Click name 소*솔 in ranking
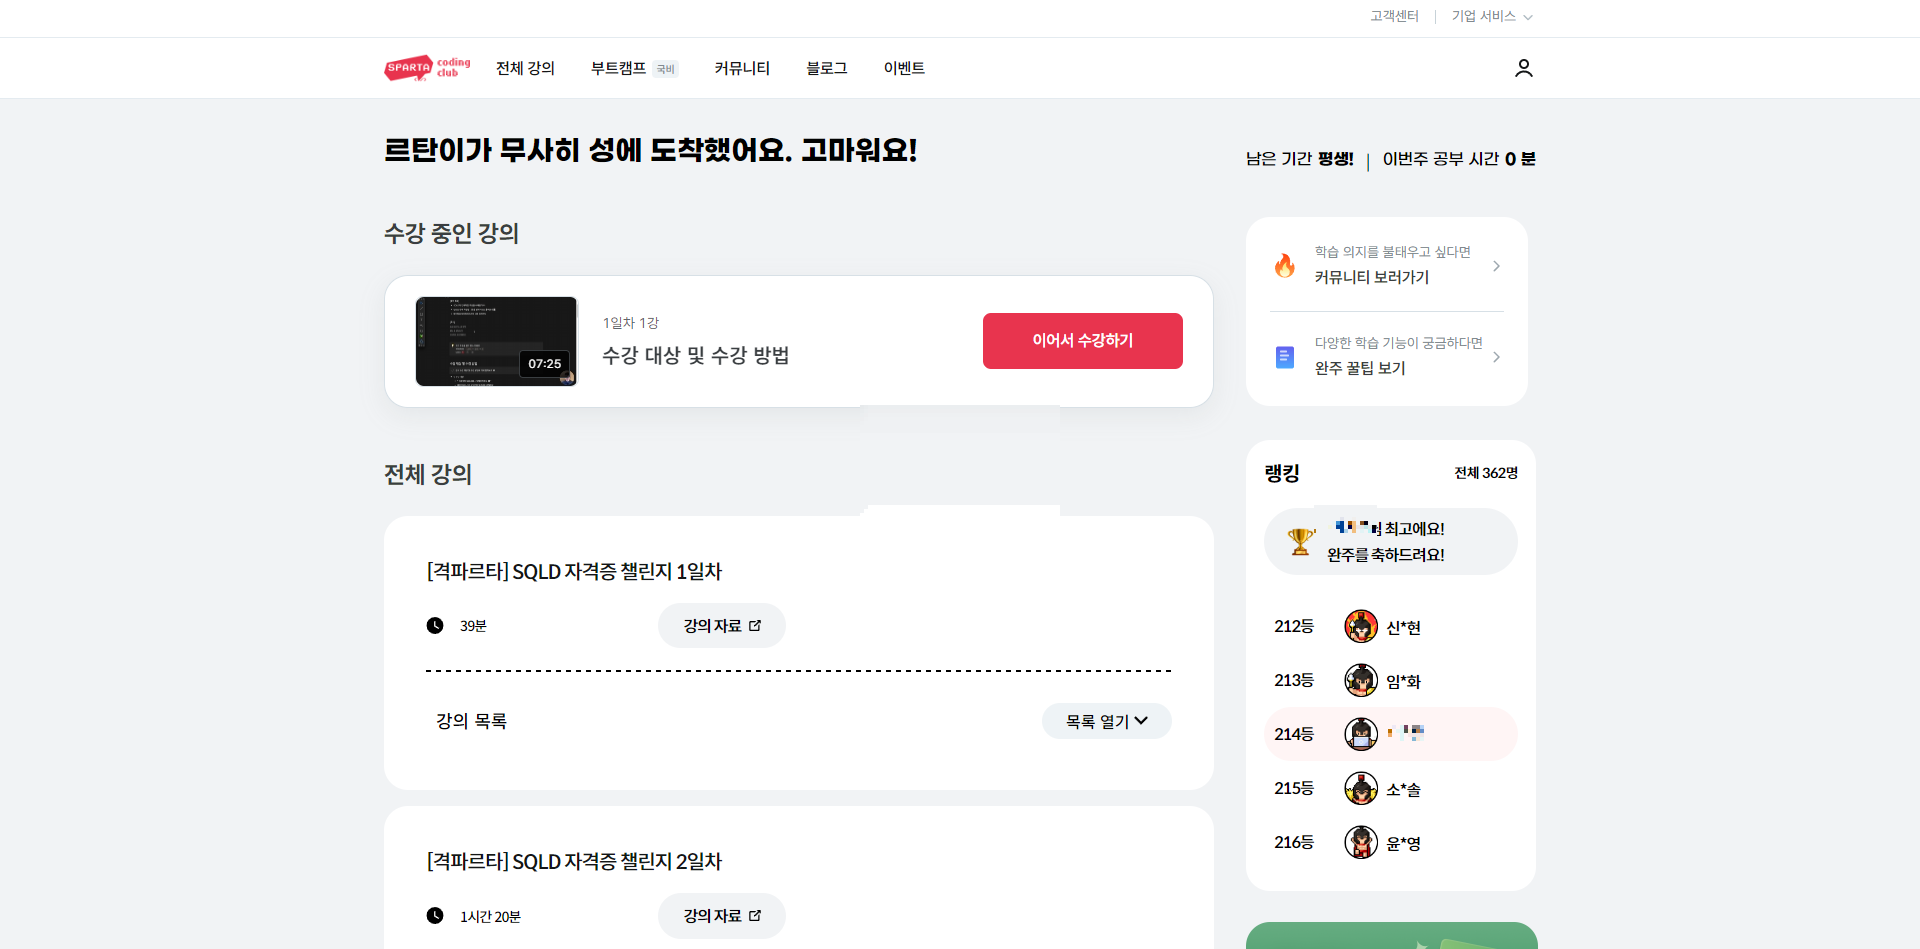 (x=1403, y=790)
